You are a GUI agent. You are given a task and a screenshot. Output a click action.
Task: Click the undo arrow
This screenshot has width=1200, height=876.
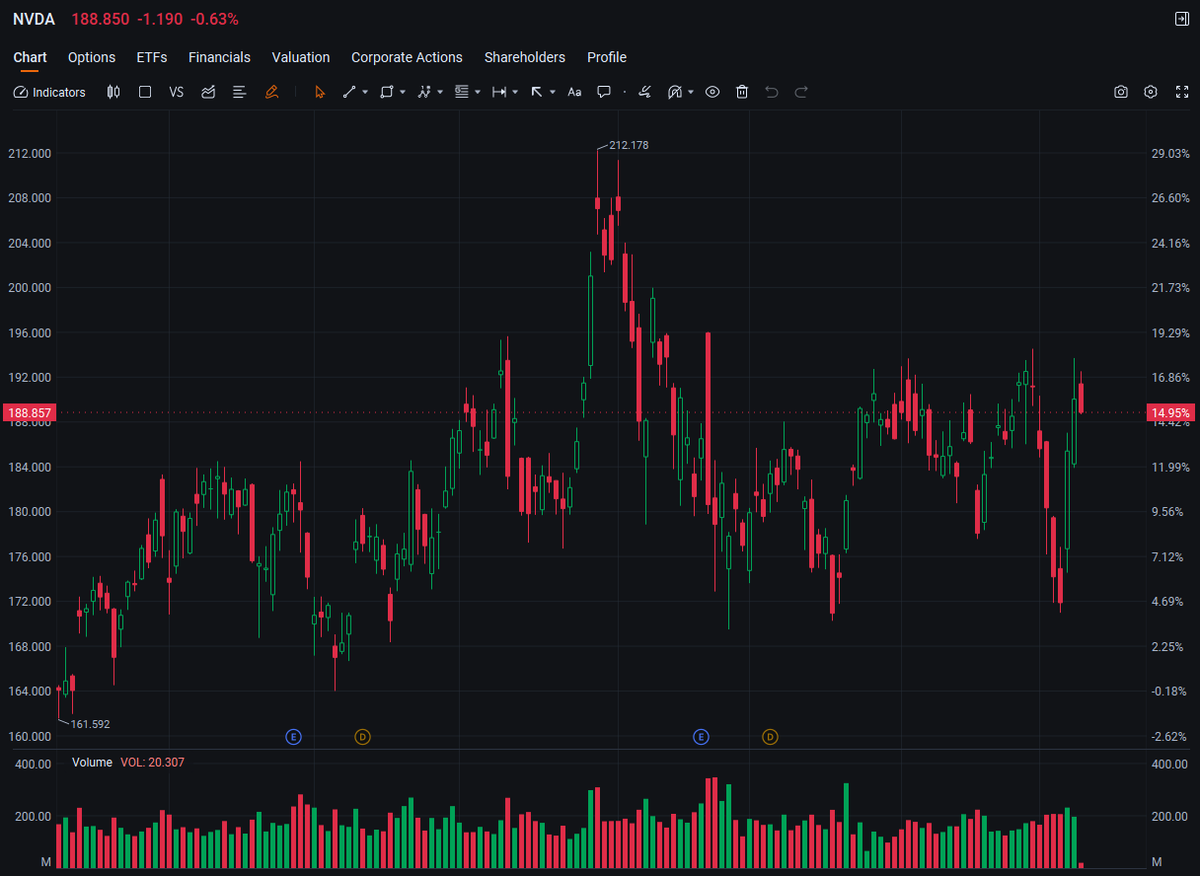[x=771, y=92]
